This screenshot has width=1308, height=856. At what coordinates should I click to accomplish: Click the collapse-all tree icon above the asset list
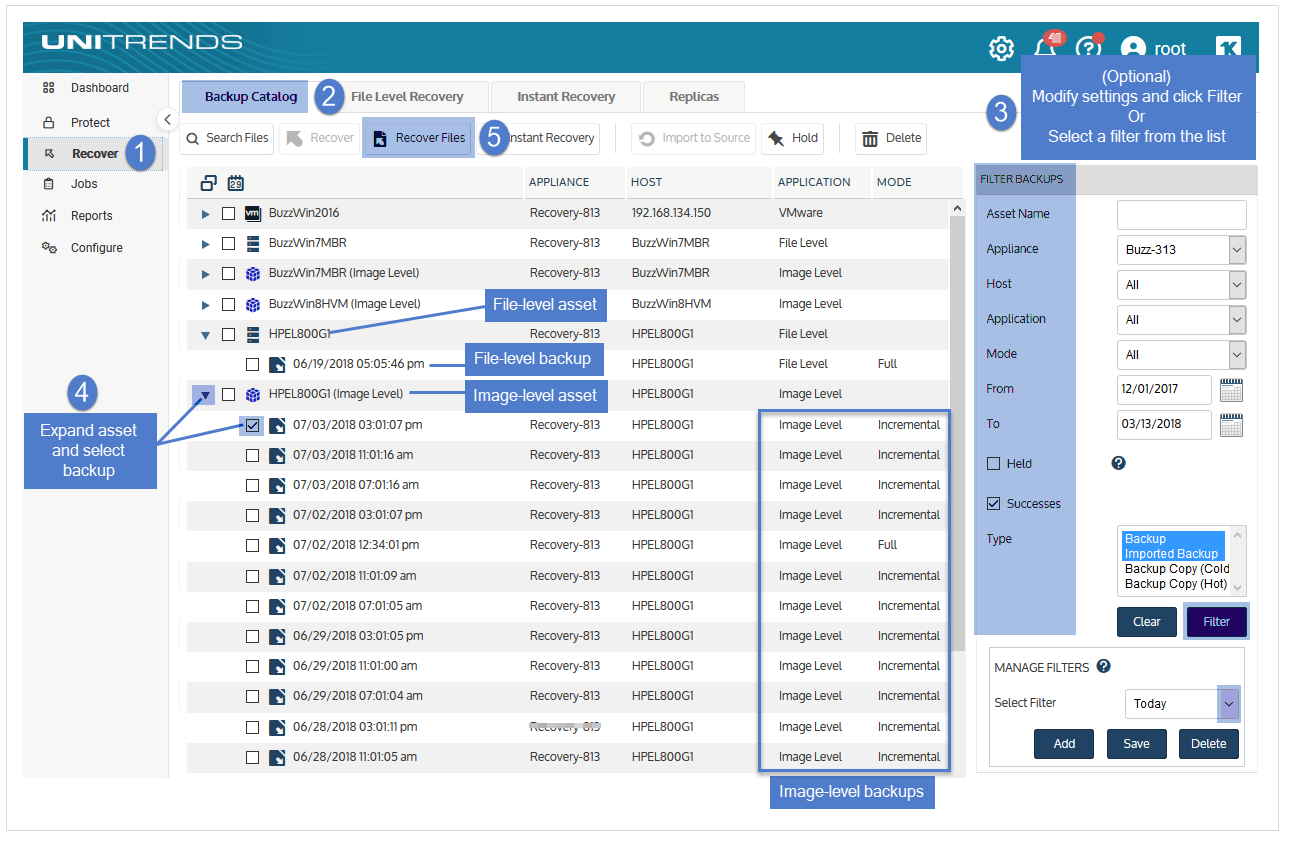(209, 183)
